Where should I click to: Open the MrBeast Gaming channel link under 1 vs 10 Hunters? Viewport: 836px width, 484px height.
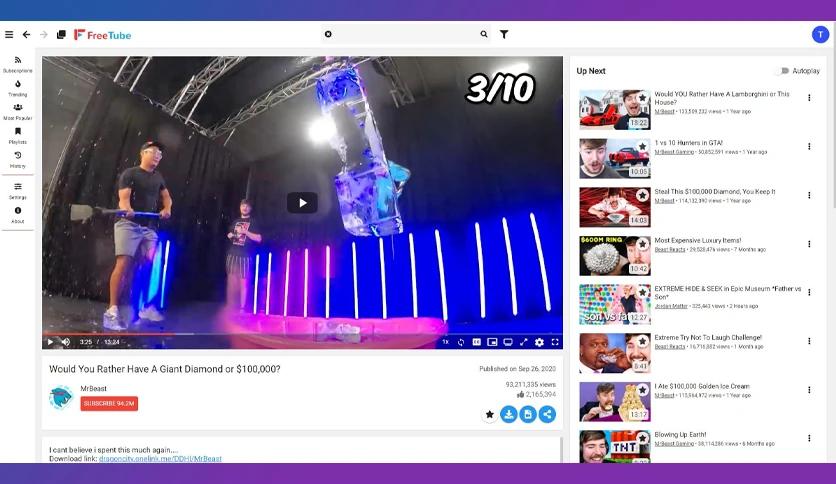[674, 152]
